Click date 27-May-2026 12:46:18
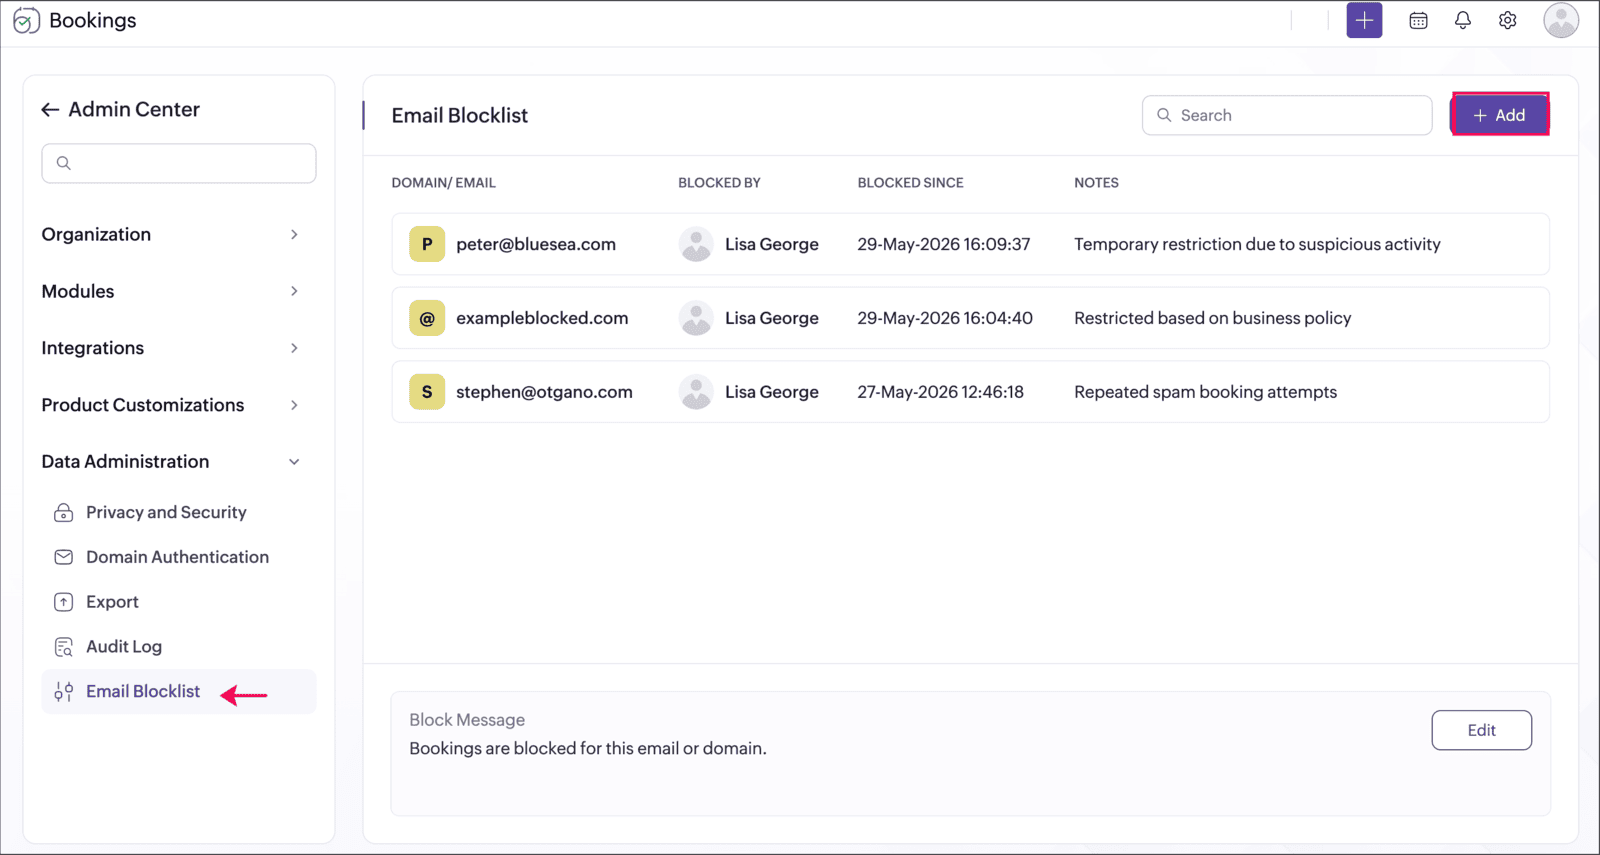 [x=940, y=392]
